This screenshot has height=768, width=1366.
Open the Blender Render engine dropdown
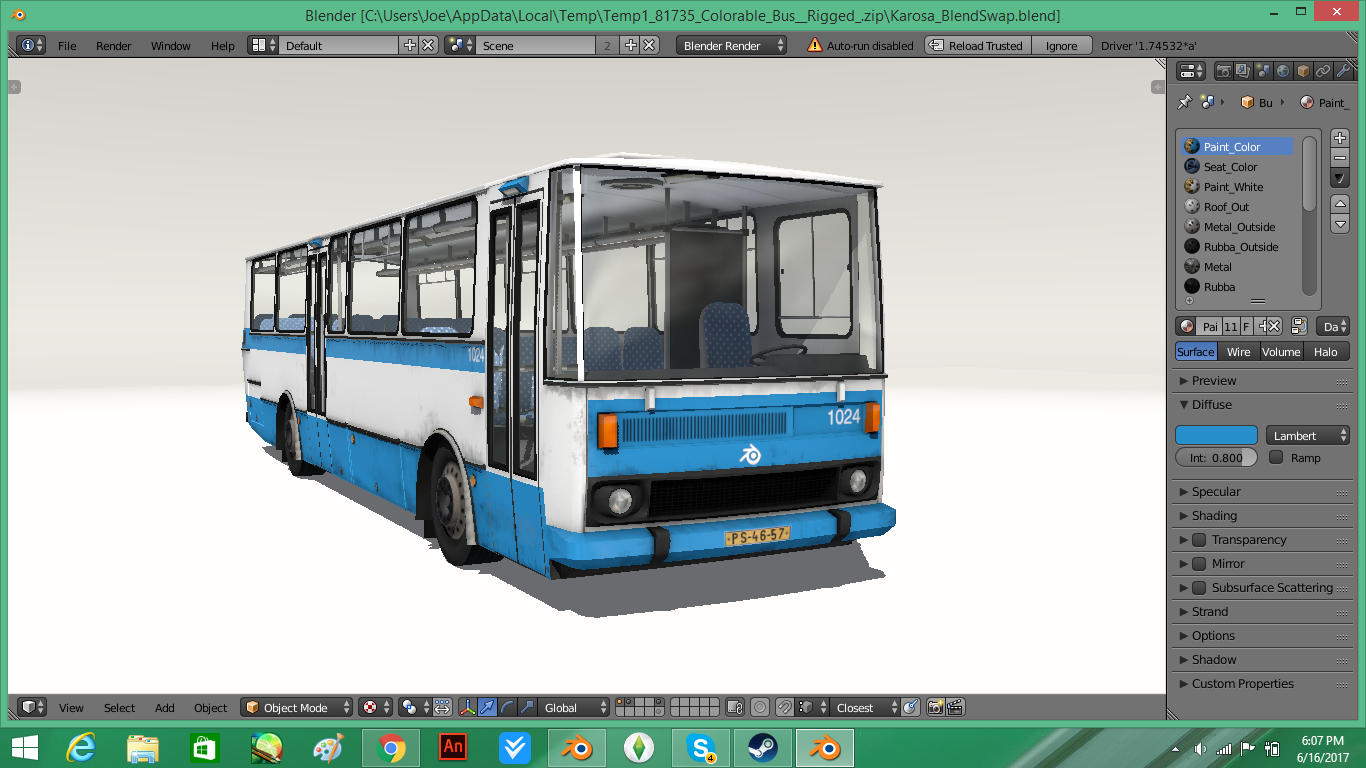coord(732,45)
